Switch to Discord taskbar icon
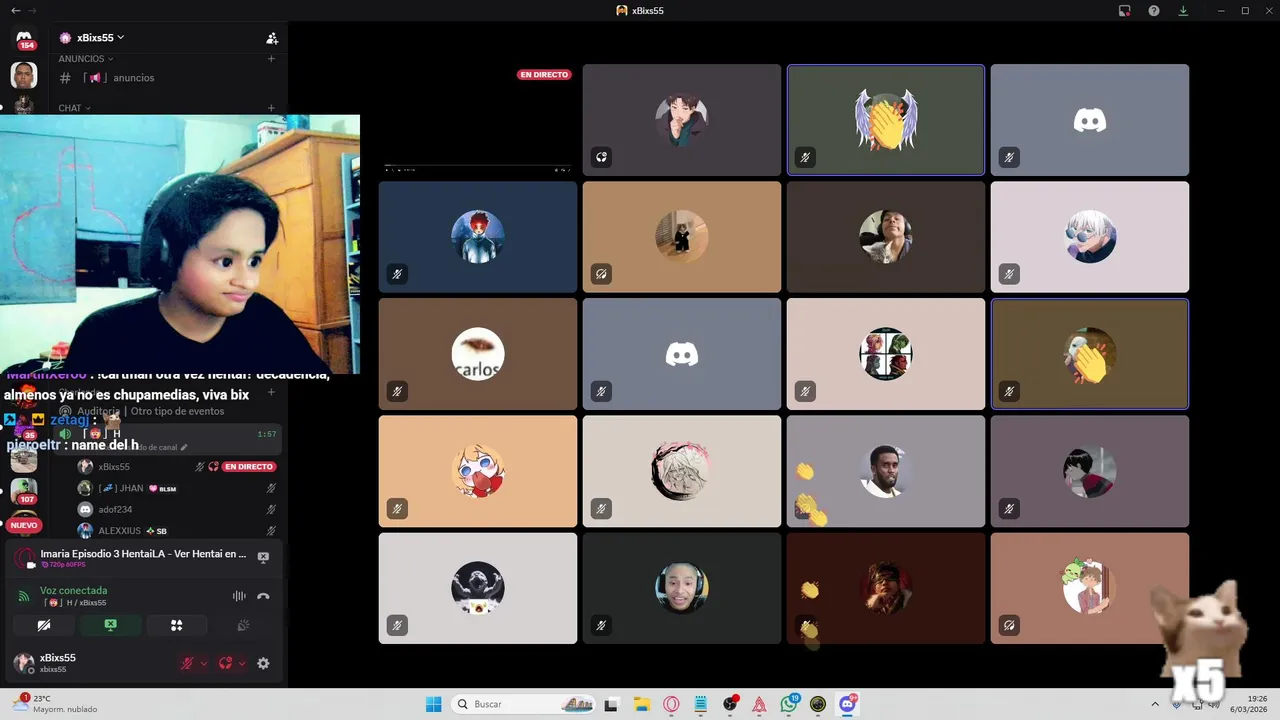The width and height of the screenshot is (1280, 720). tap(848, 704)
